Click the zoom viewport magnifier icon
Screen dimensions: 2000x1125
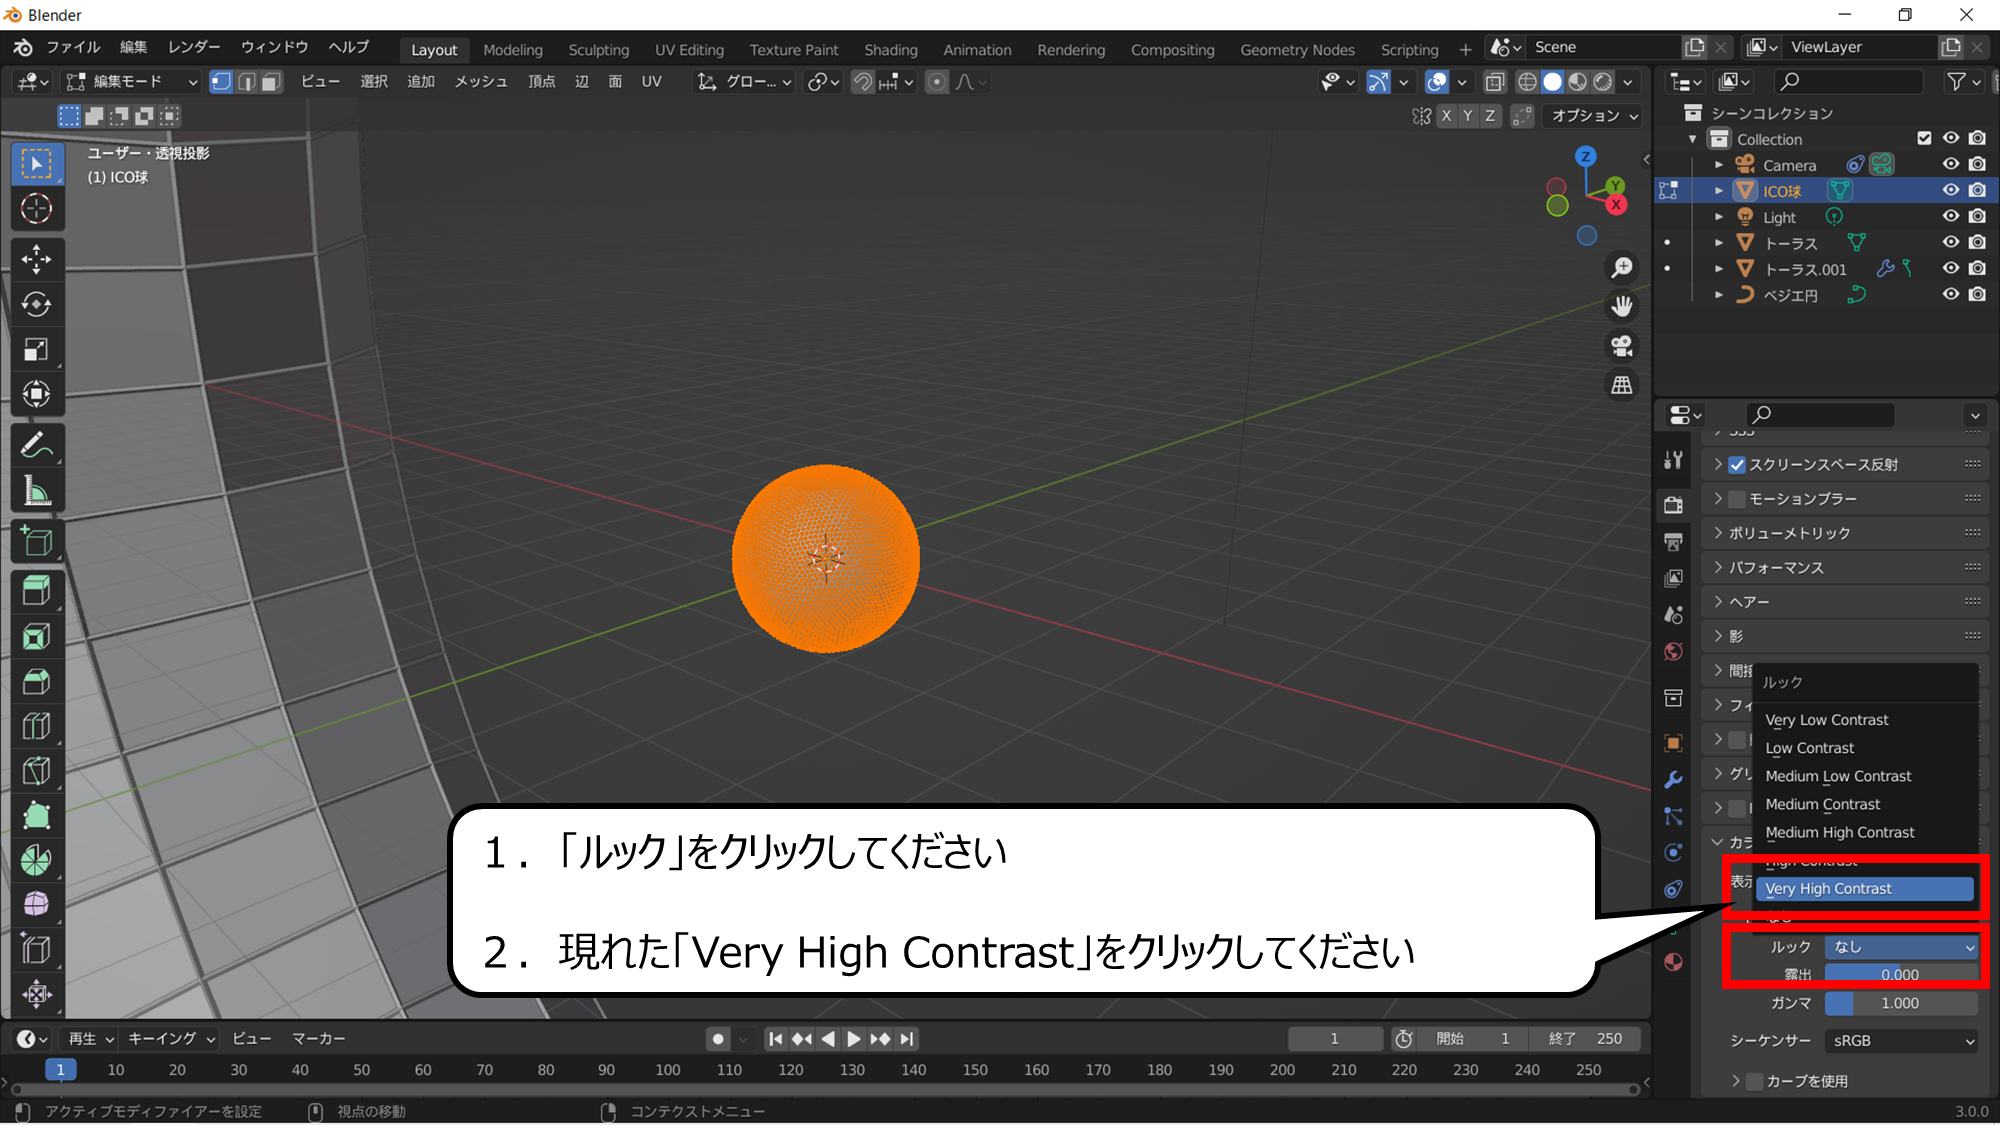[x=1621, y=267]
